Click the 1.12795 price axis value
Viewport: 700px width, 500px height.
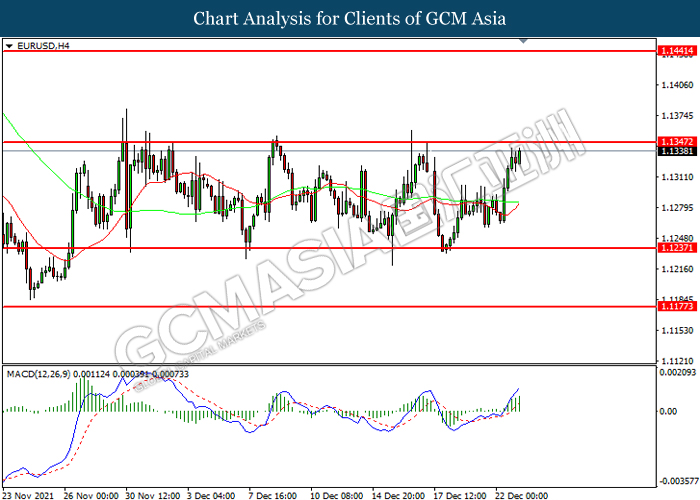[x=677, y=208]
